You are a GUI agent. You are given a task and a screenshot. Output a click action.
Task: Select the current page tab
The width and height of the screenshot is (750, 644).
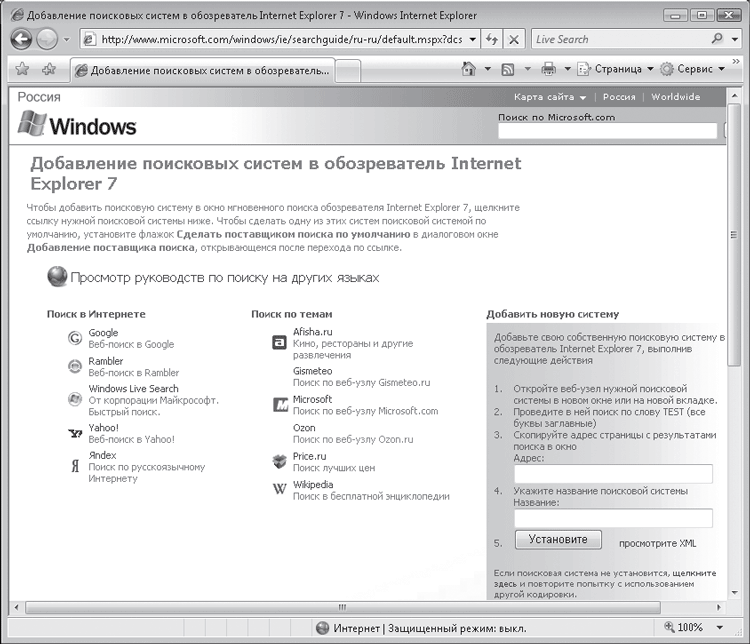[200, 71]
